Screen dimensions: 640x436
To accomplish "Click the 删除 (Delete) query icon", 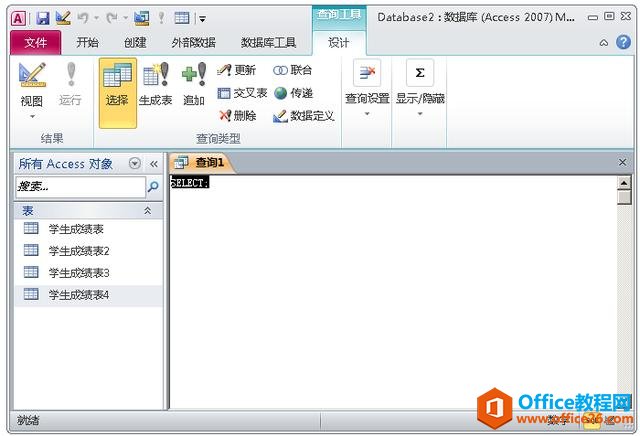I will click(x=236, y=116).
